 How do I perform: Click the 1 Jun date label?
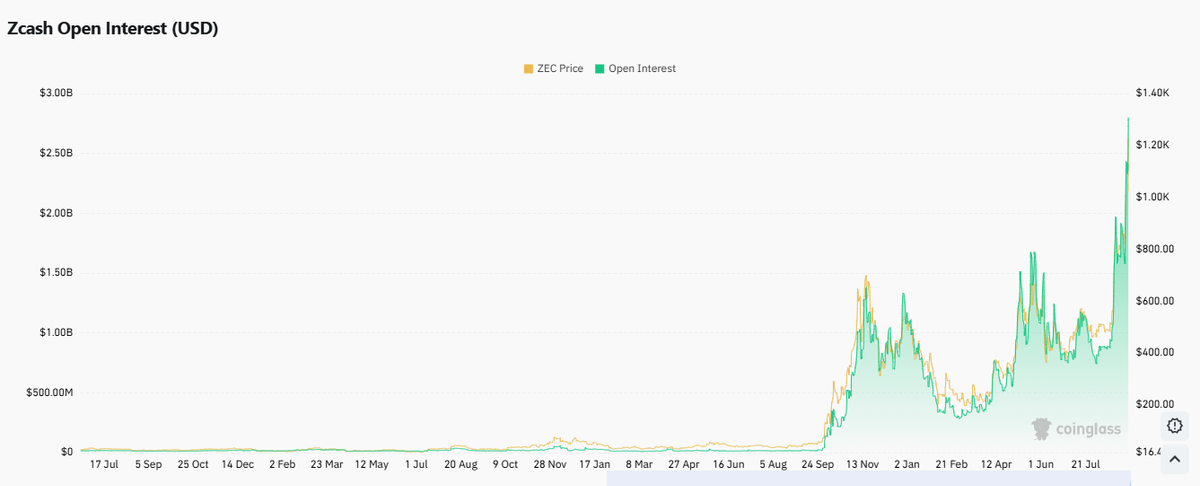[x=1040, y=465]
